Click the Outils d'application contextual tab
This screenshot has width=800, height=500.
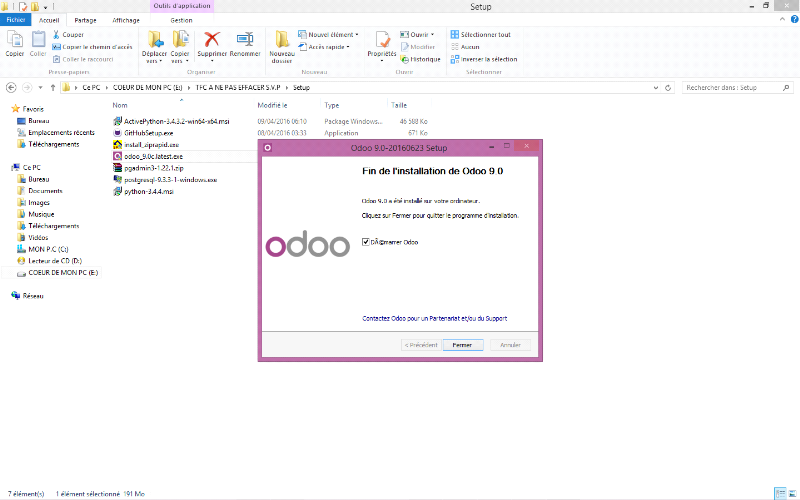point(182,6)
